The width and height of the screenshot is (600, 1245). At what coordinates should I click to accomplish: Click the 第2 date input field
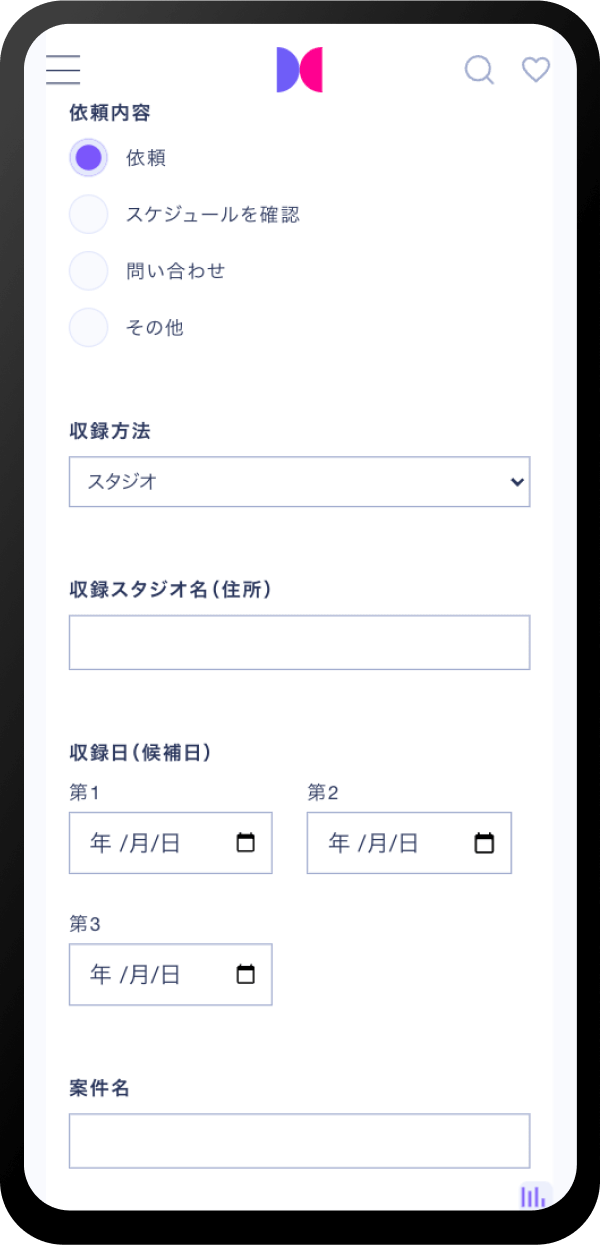[x=390, y=843]
